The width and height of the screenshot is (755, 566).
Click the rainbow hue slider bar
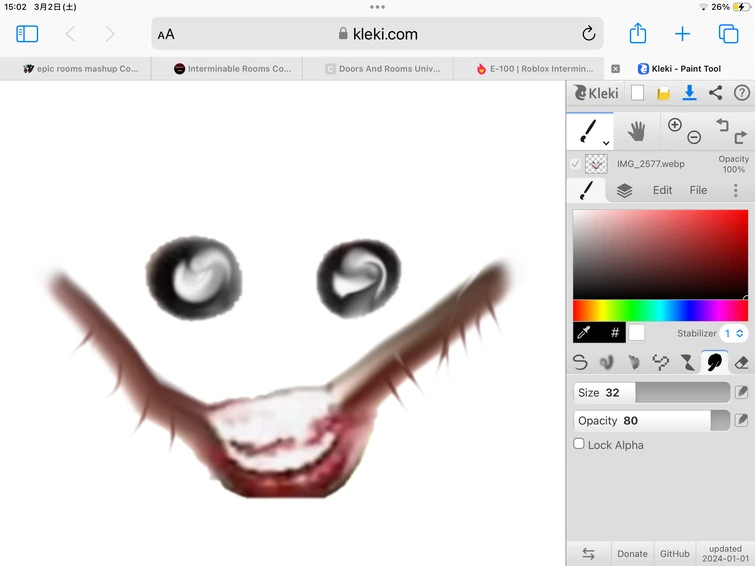point(660,311)
